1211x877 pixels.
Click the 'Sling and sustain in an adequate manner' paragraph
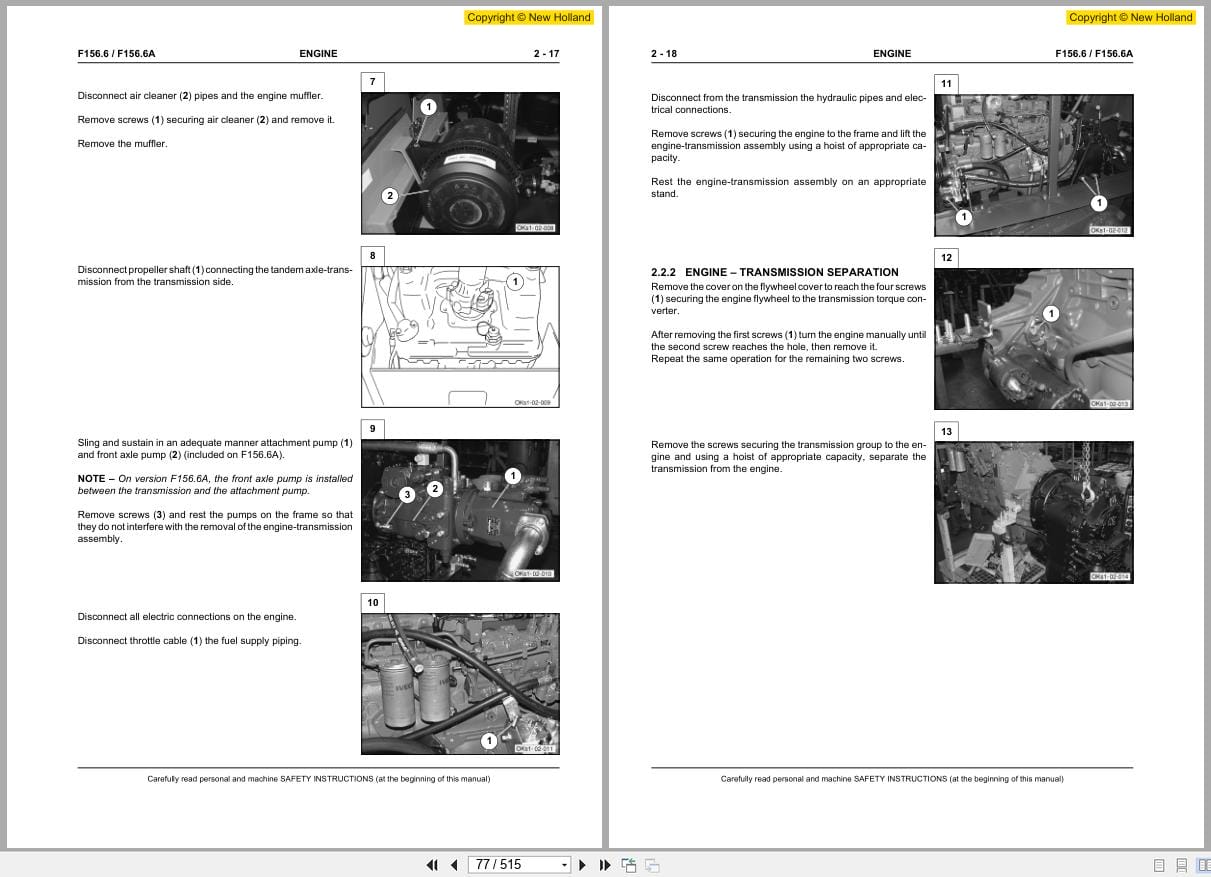pos(215,449)
